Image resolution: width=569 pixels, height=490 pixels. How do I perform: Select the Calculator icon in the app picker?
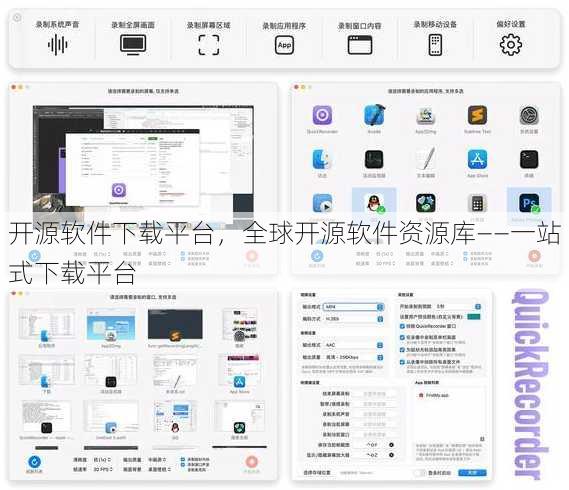pyautogui.click(x=477, y=204)
